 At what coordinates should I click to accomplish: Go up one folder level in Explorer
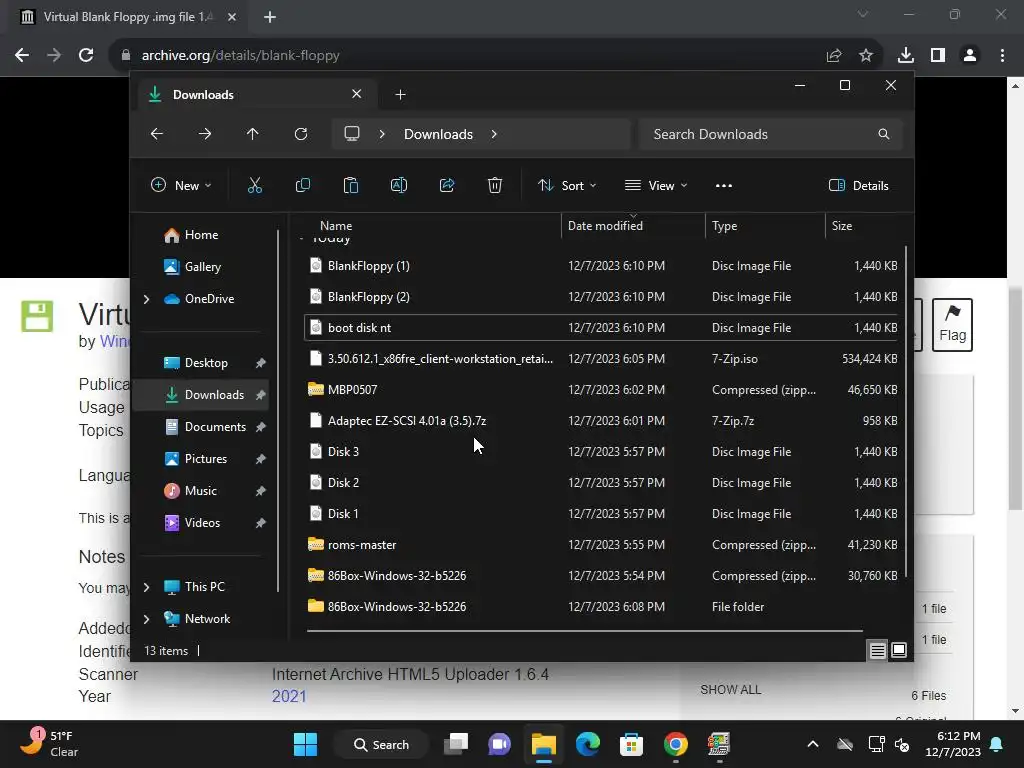[253, 134]
